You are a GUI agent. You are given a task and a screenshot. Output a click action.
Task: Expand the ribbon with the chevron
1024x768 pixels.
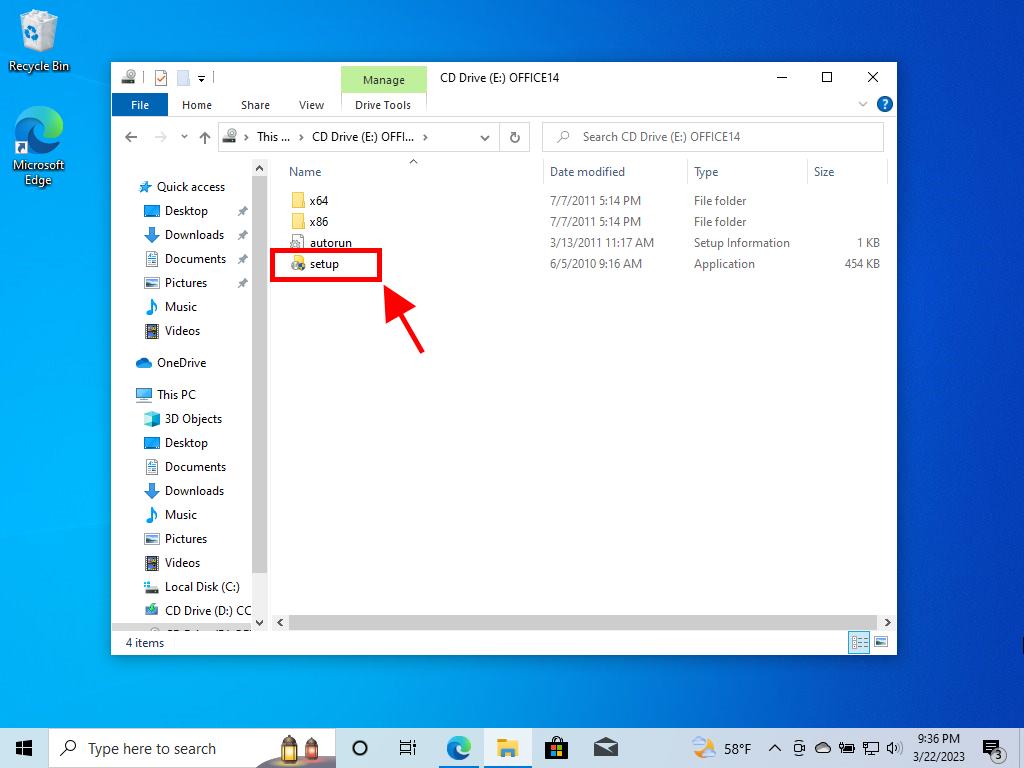pyautogui.click(x=863, y=104)
